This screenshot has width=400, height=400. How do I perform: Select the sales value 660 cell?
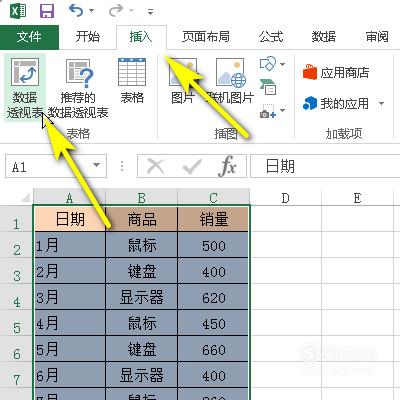(214, 349)
